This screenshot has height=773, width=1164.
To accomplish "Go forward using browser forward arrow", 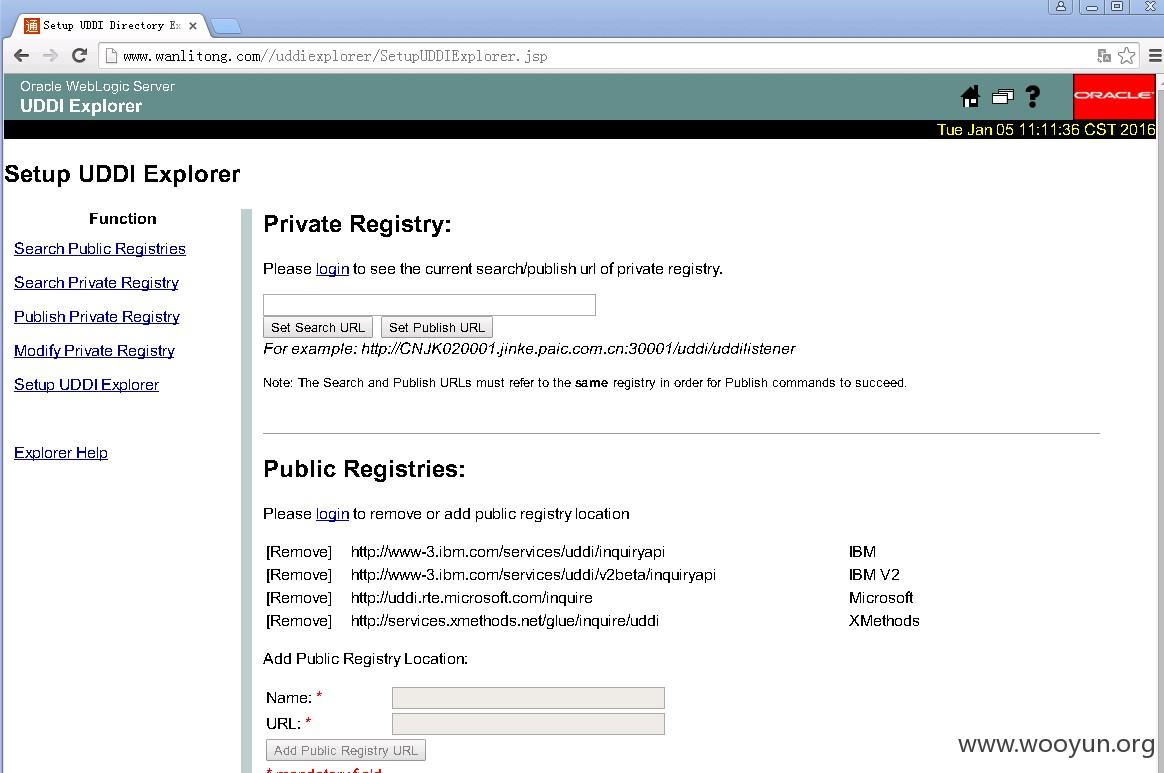I will click(50, 56).
